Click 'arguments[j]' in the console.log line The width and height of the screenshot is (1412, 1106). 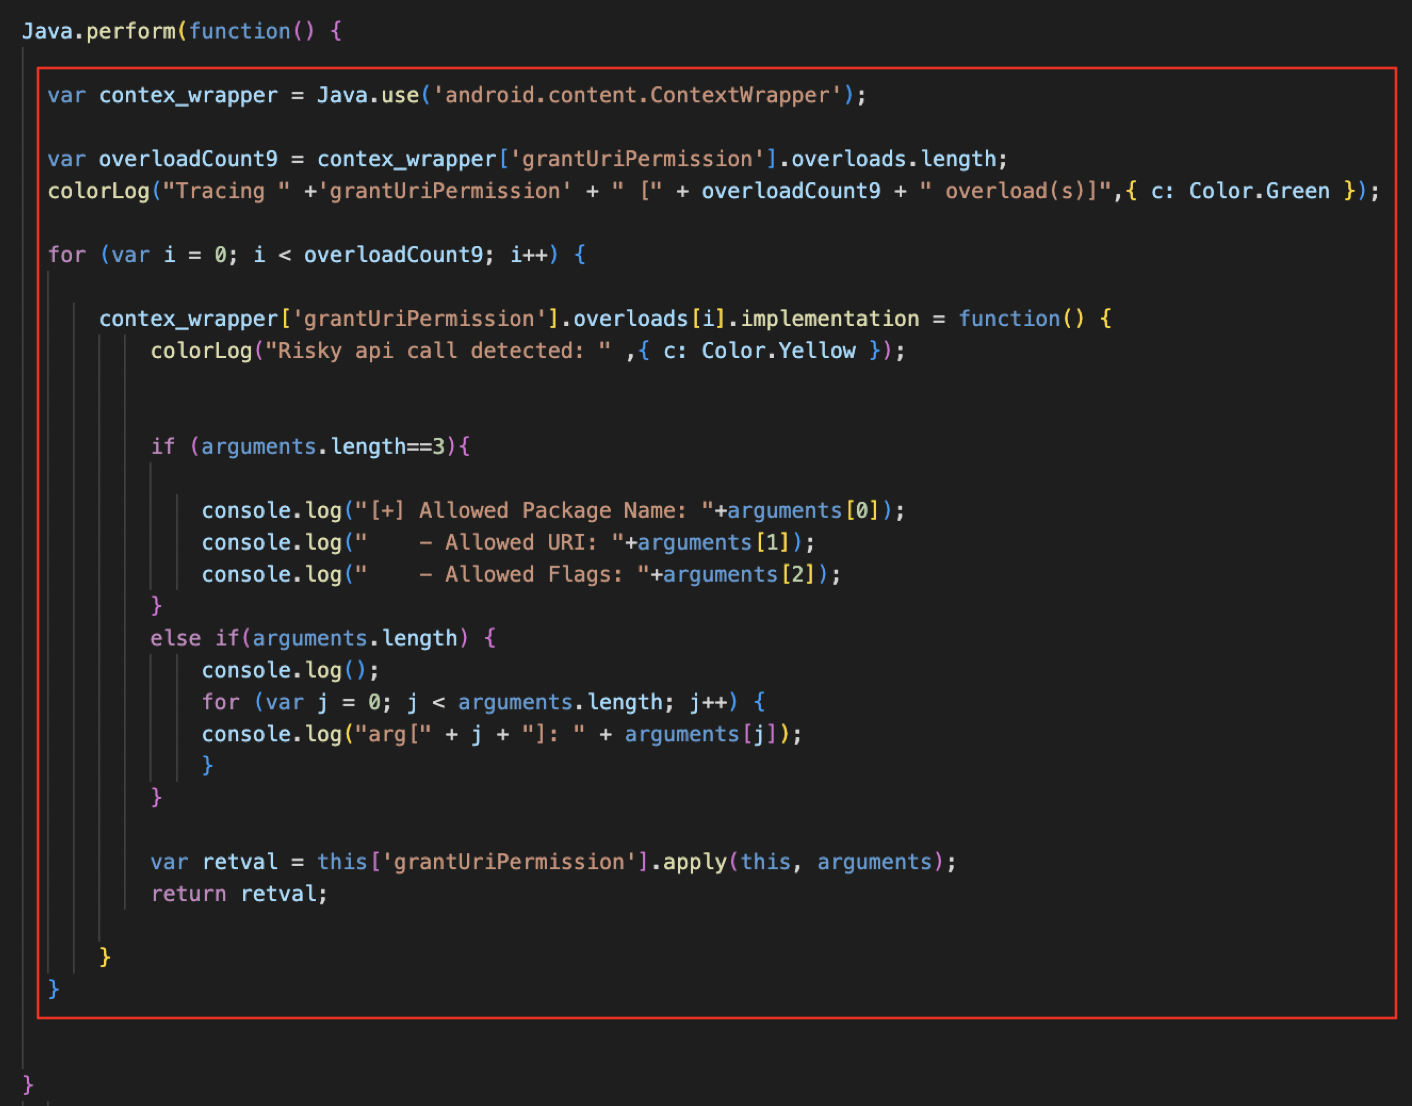701,735
